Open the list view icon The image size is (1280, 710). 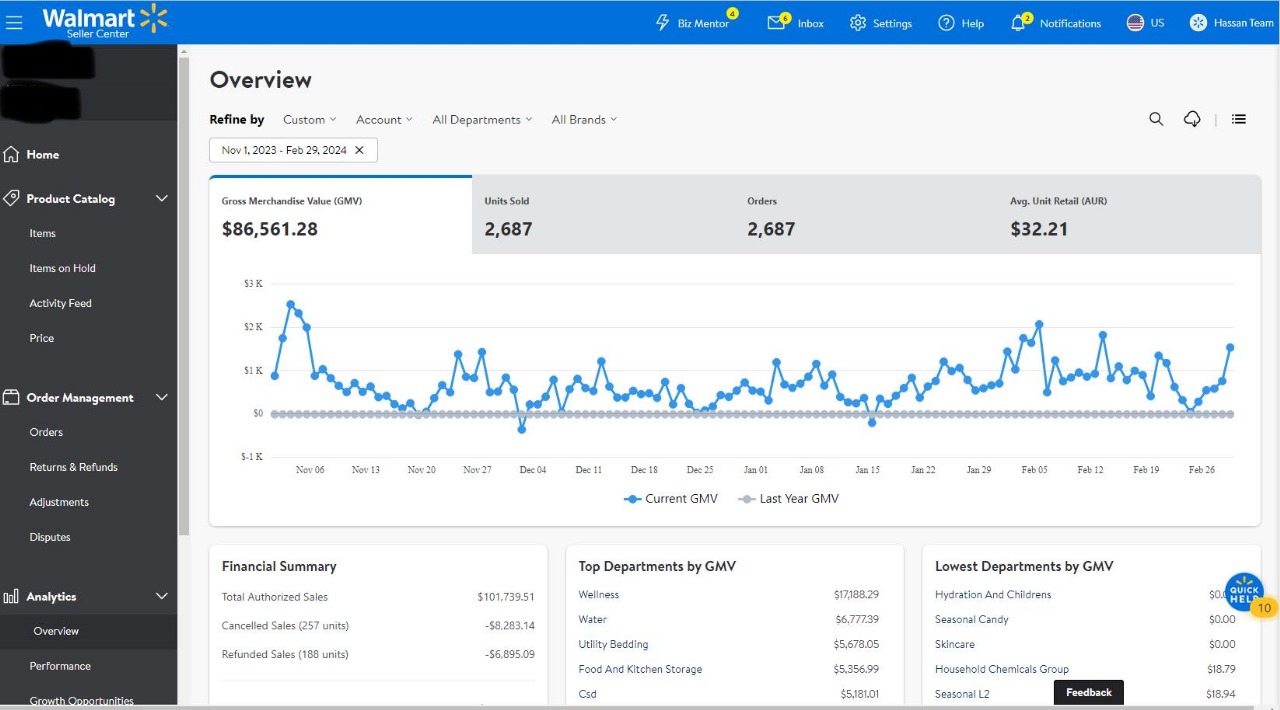point(1239,119)
